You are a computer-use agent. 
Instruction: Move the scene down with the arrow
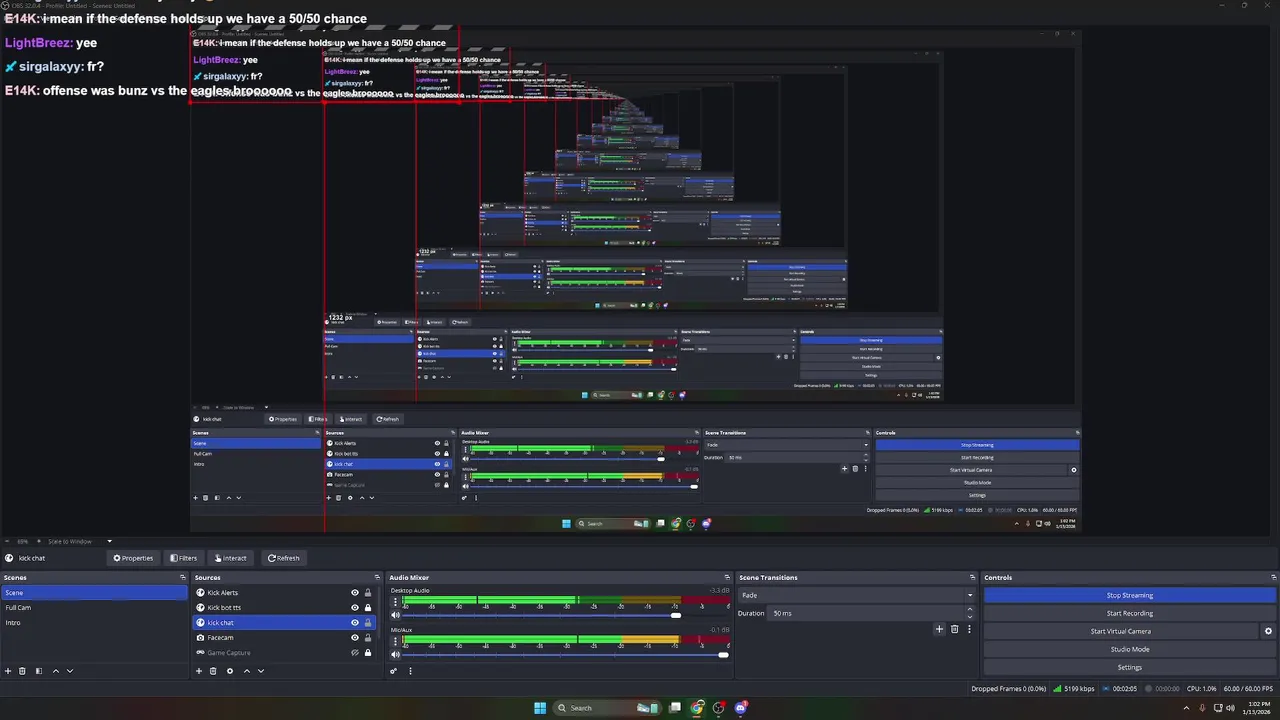pyautogui.click(x=70, y=671)
